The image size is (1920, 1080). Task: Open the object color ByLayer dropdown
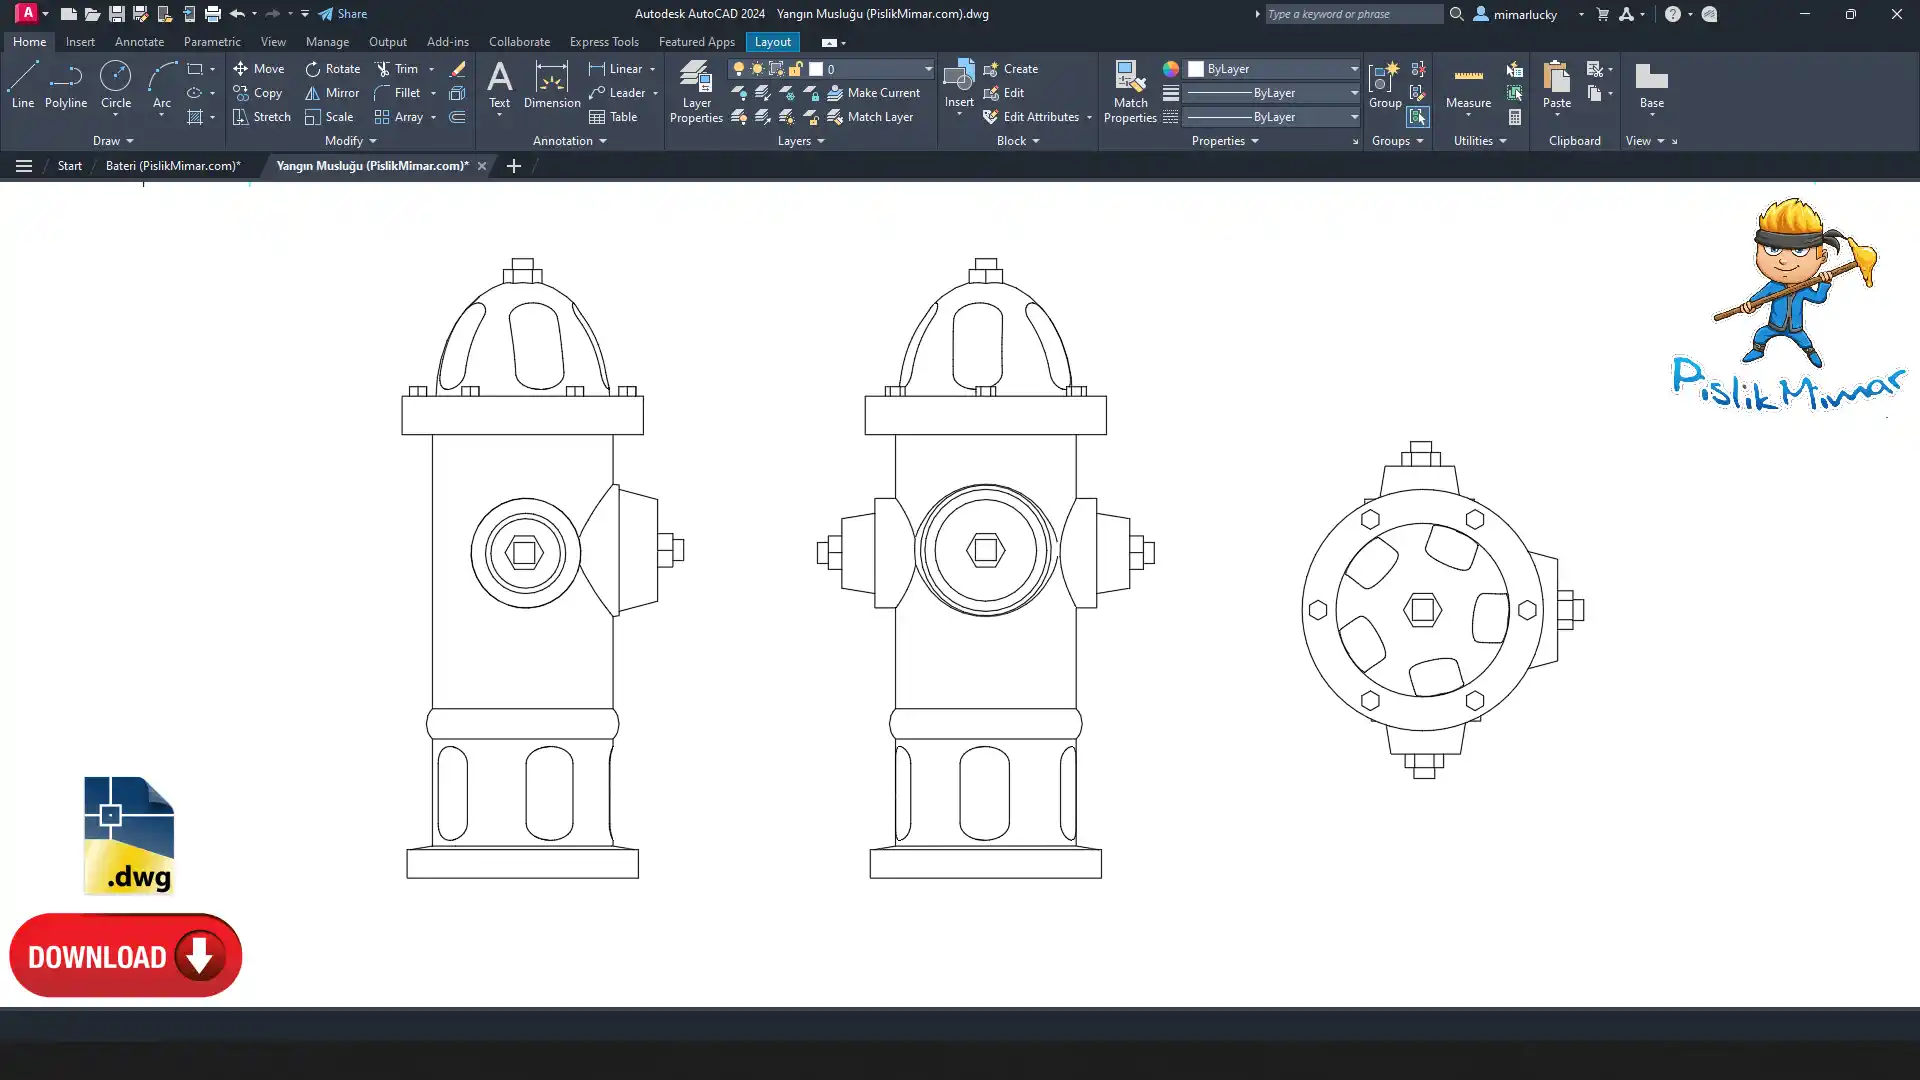click(x=1354, y=69)
